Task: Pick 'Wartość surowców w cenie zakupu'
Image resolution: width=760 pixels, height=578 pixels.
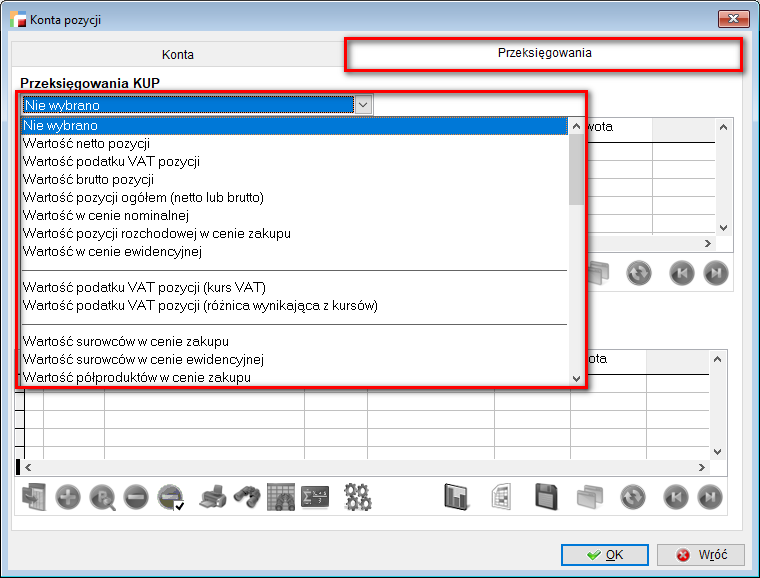Action: [x=125, y=341]
